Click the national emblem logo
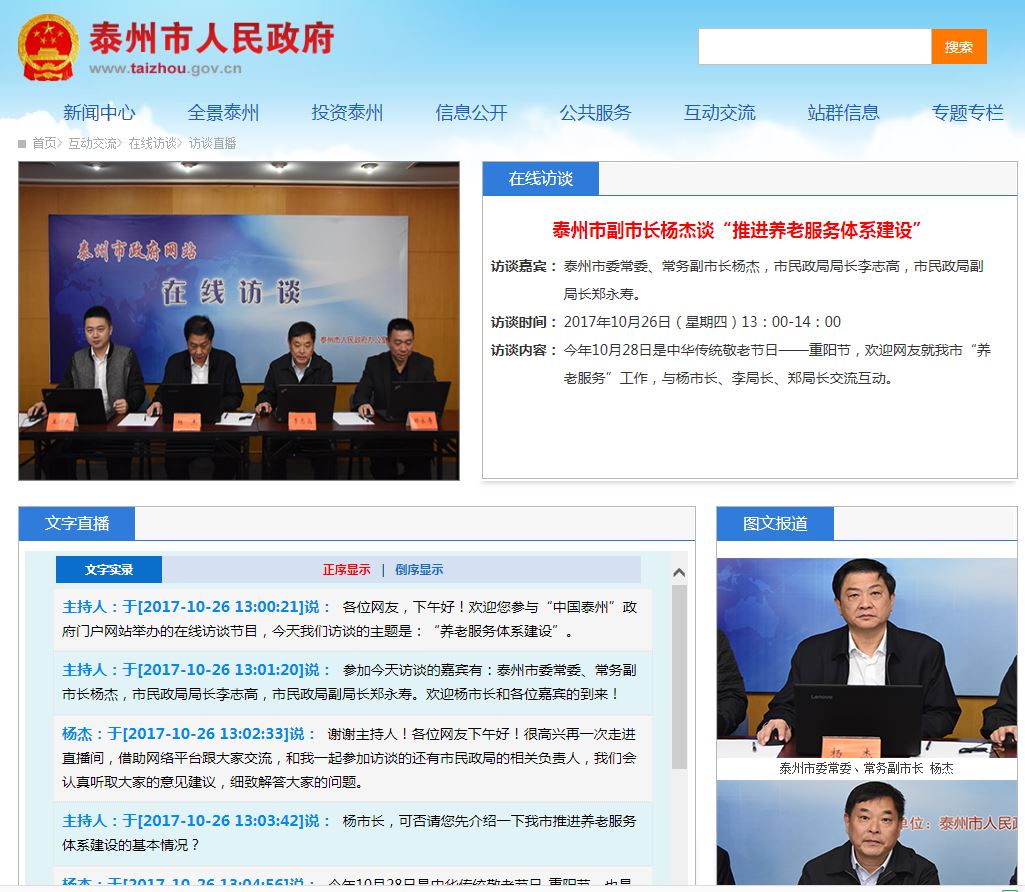Viewport: 1025px width, 892px height. (x=48, y=47)
